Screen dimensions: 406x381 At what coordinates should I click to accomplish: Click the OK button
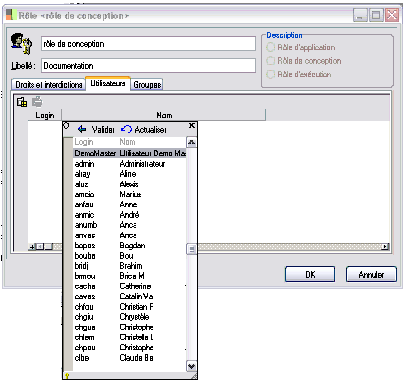point(310,274)
